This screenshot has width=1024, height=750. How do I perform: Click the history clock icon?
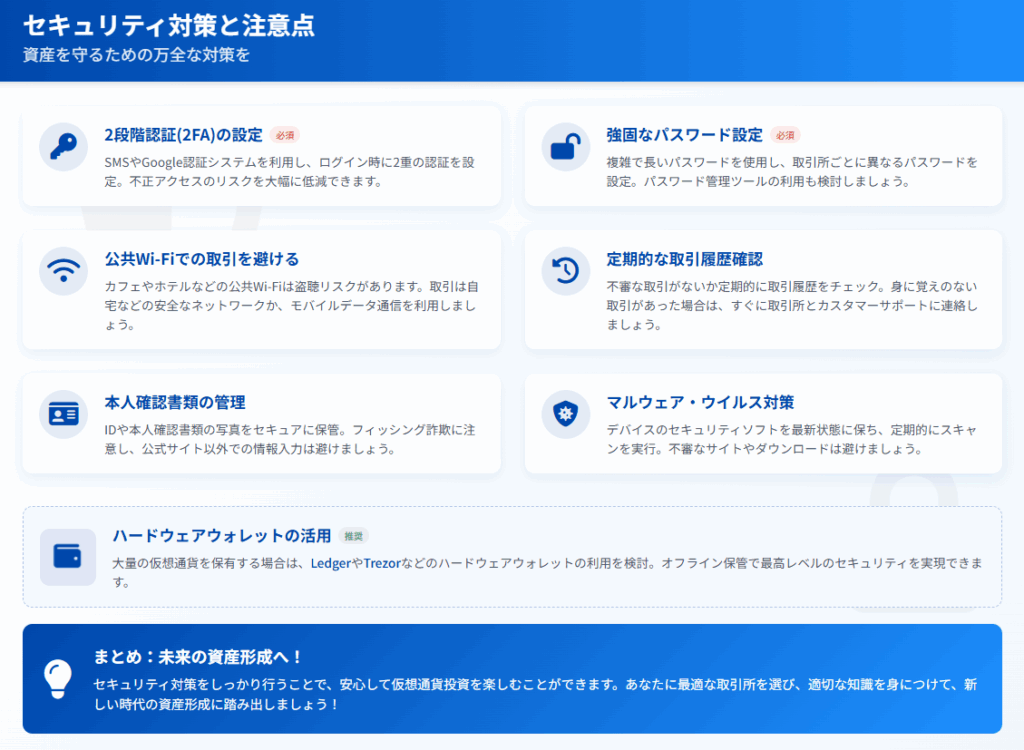[566, 271]
